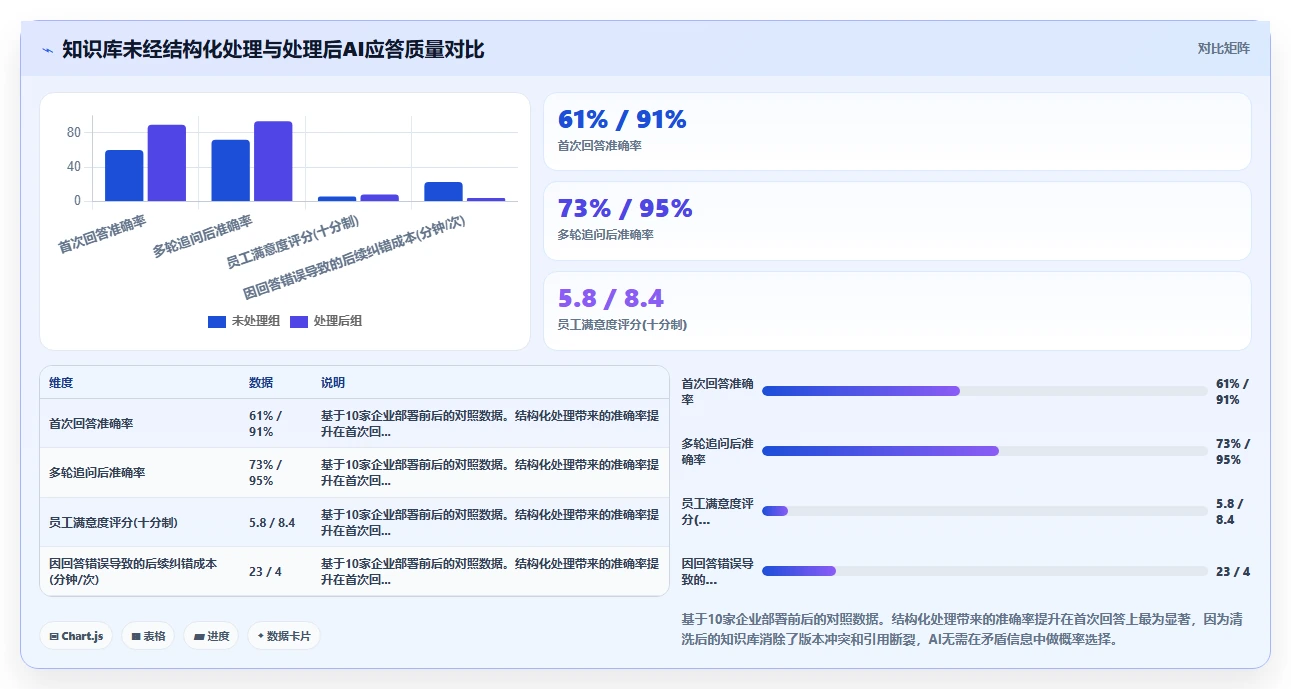1291x689 pixels.
Task: Click the icon in the 数据卡片 tag
Action: 261,636
